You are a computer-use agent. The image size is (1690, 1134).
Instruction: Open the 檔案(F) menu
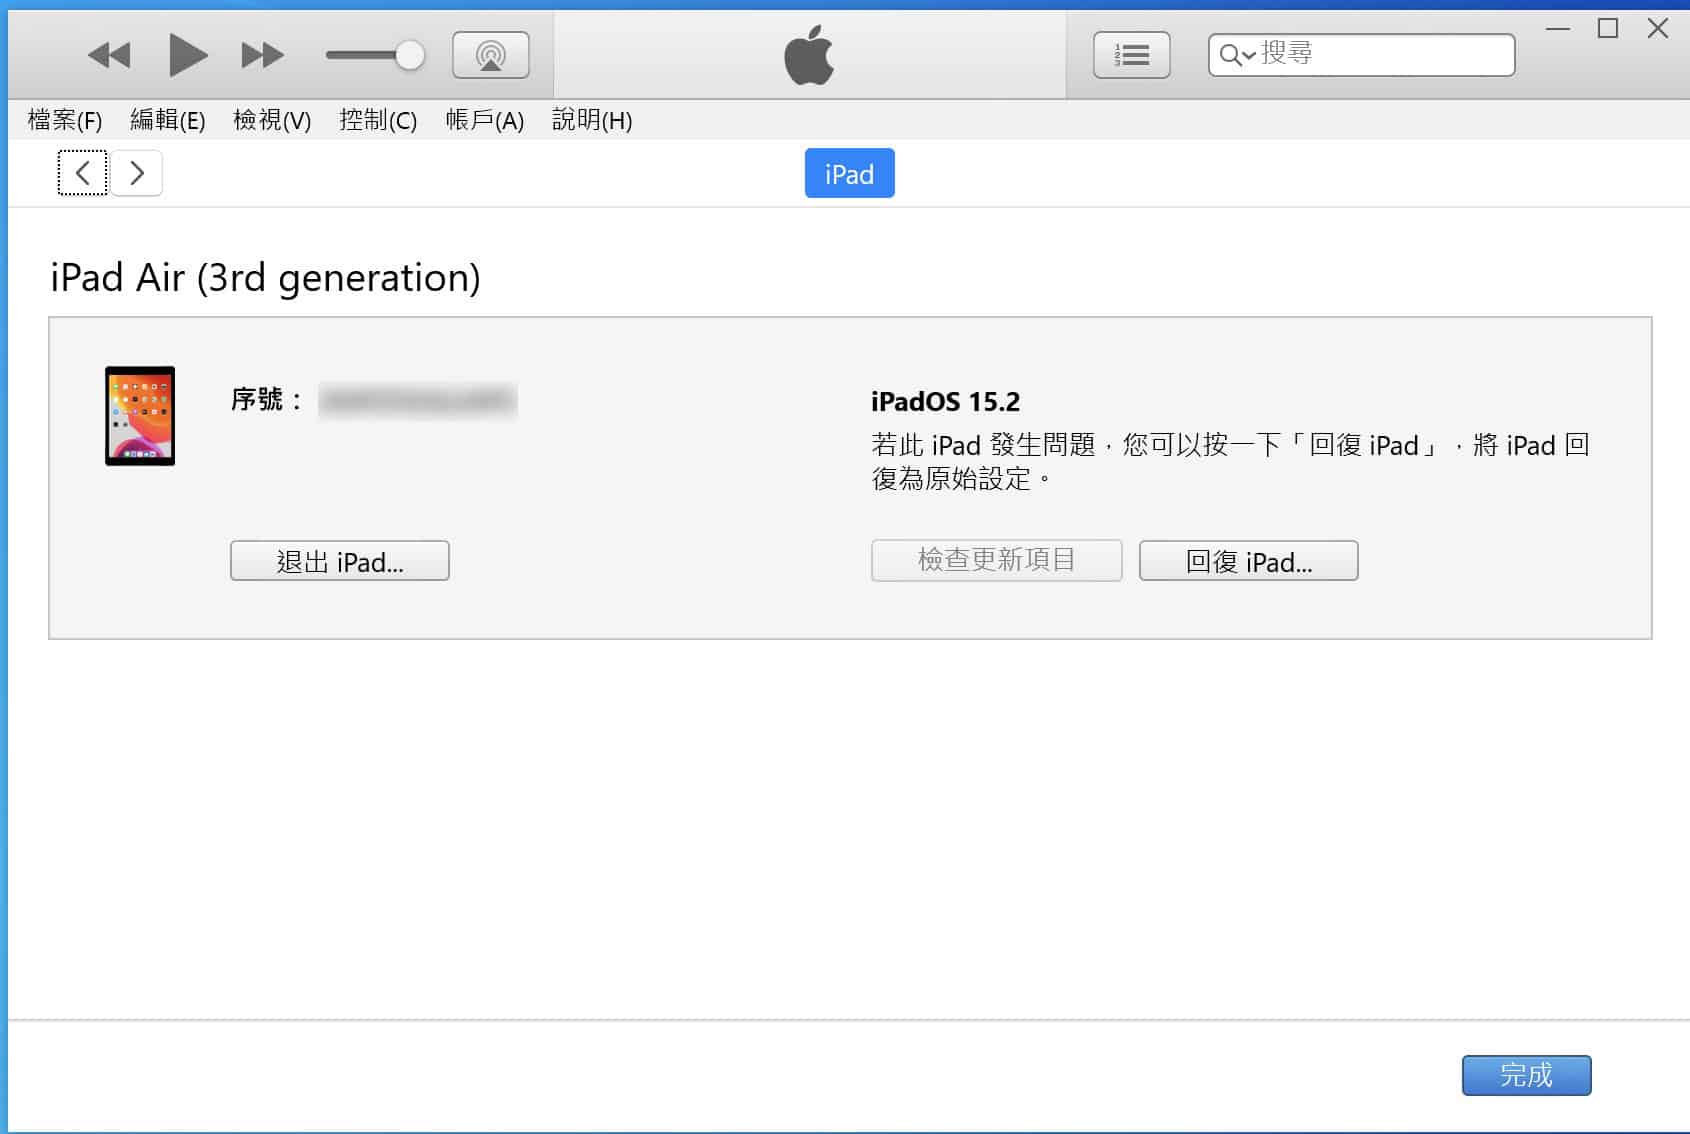click(x=65, y=121)
